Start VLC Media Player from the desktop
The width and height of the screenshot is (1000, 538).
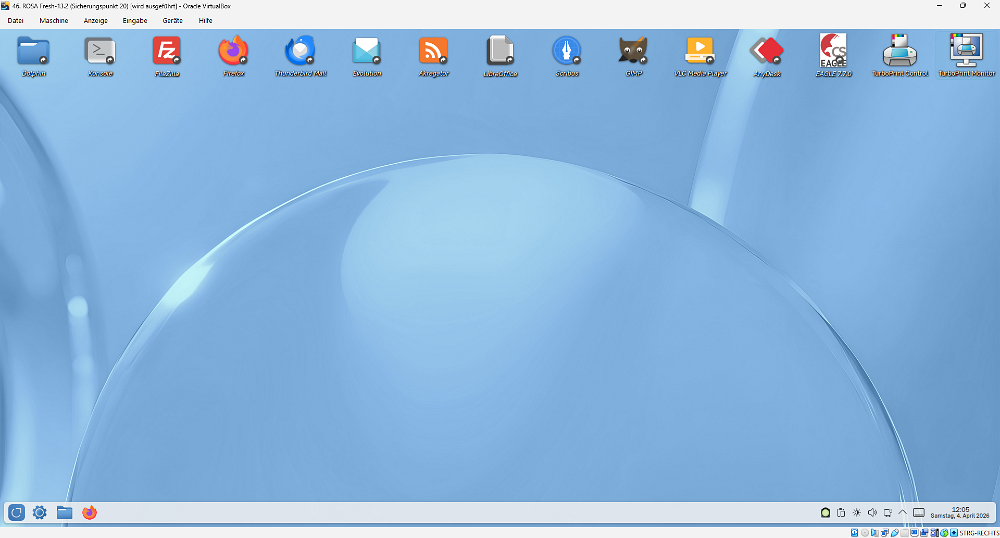700,51
